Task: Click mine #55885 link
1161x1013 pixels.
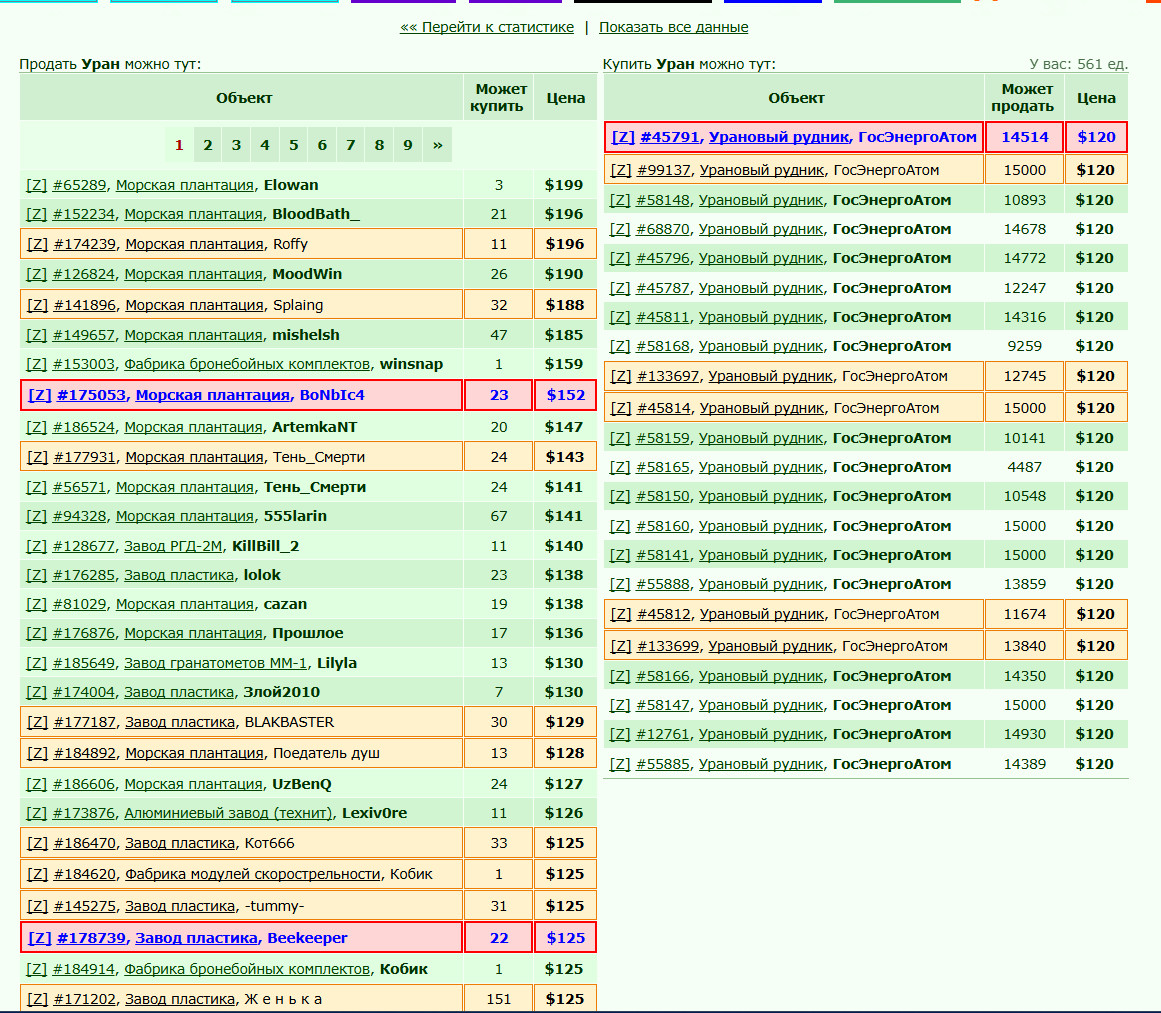Action: pyautogui.click(x=663, y=764)
